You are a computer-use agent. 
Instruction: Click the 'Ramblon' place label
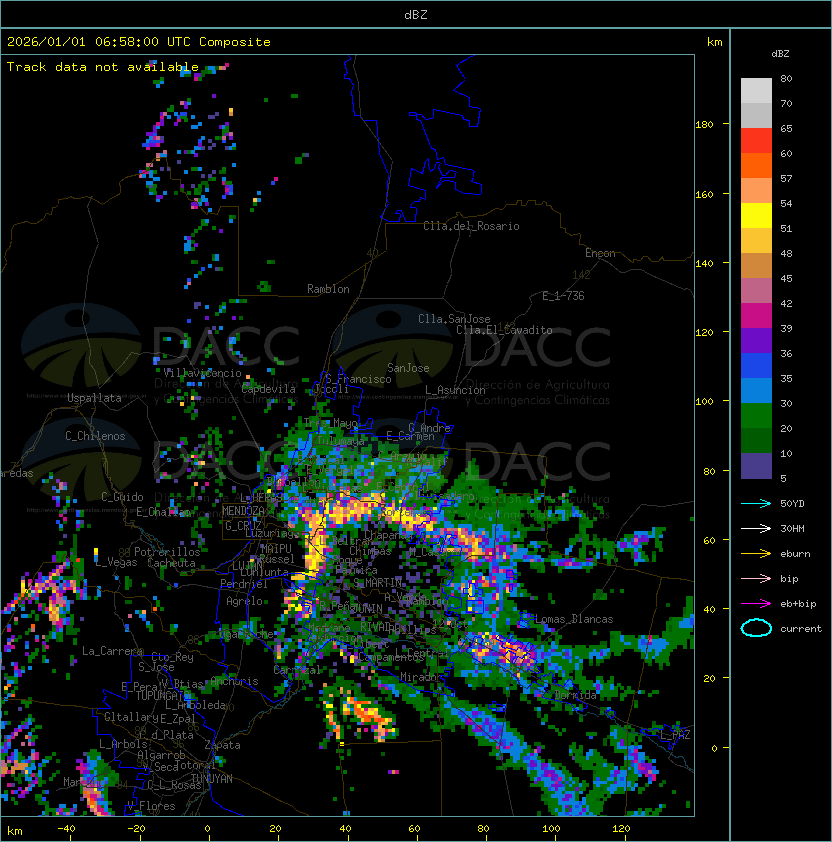point(328,289)
